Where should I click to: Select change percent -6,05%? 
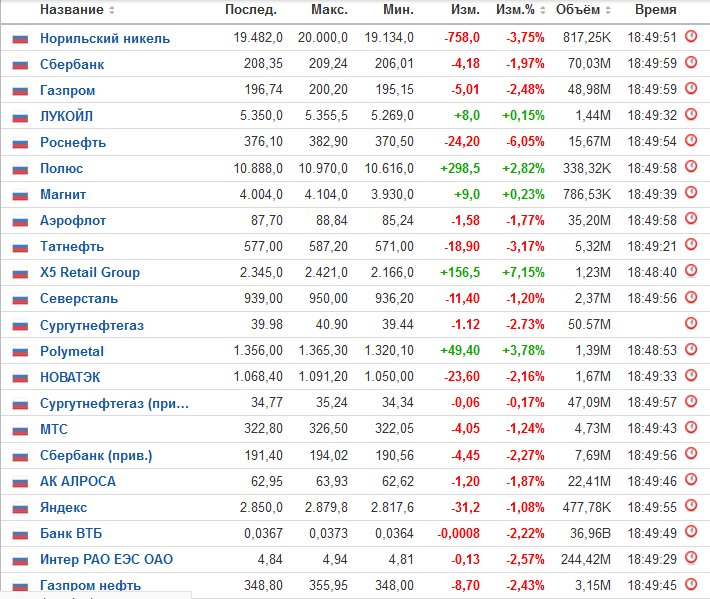[525, 142]
